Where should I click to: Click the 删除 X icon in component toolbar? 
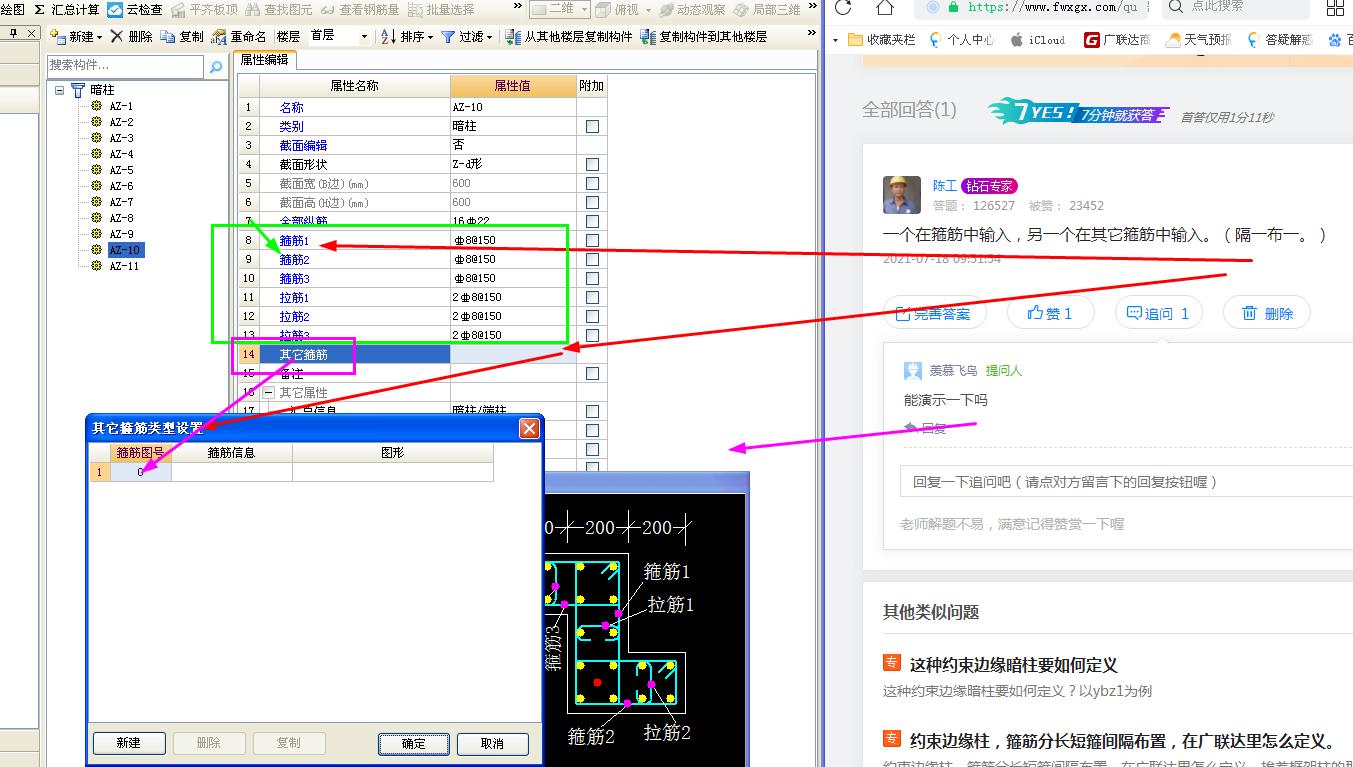coord(117,36)
